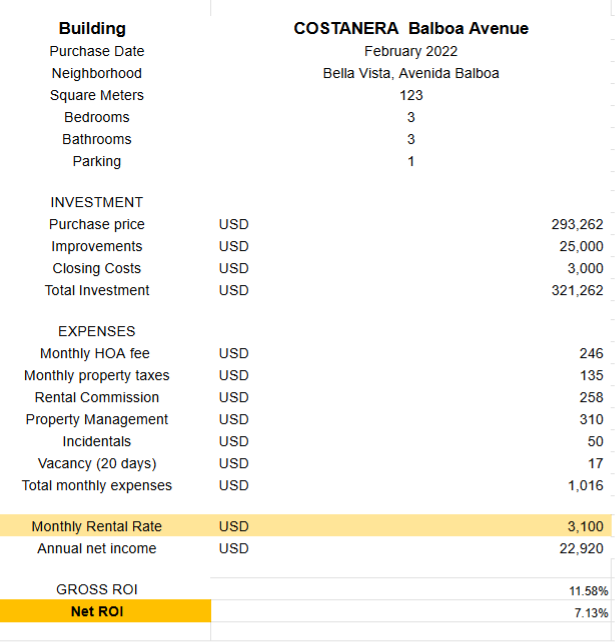616x642 pixels.
Task: Click the Total Investment value '321,262'
Action: click(577, 290)
